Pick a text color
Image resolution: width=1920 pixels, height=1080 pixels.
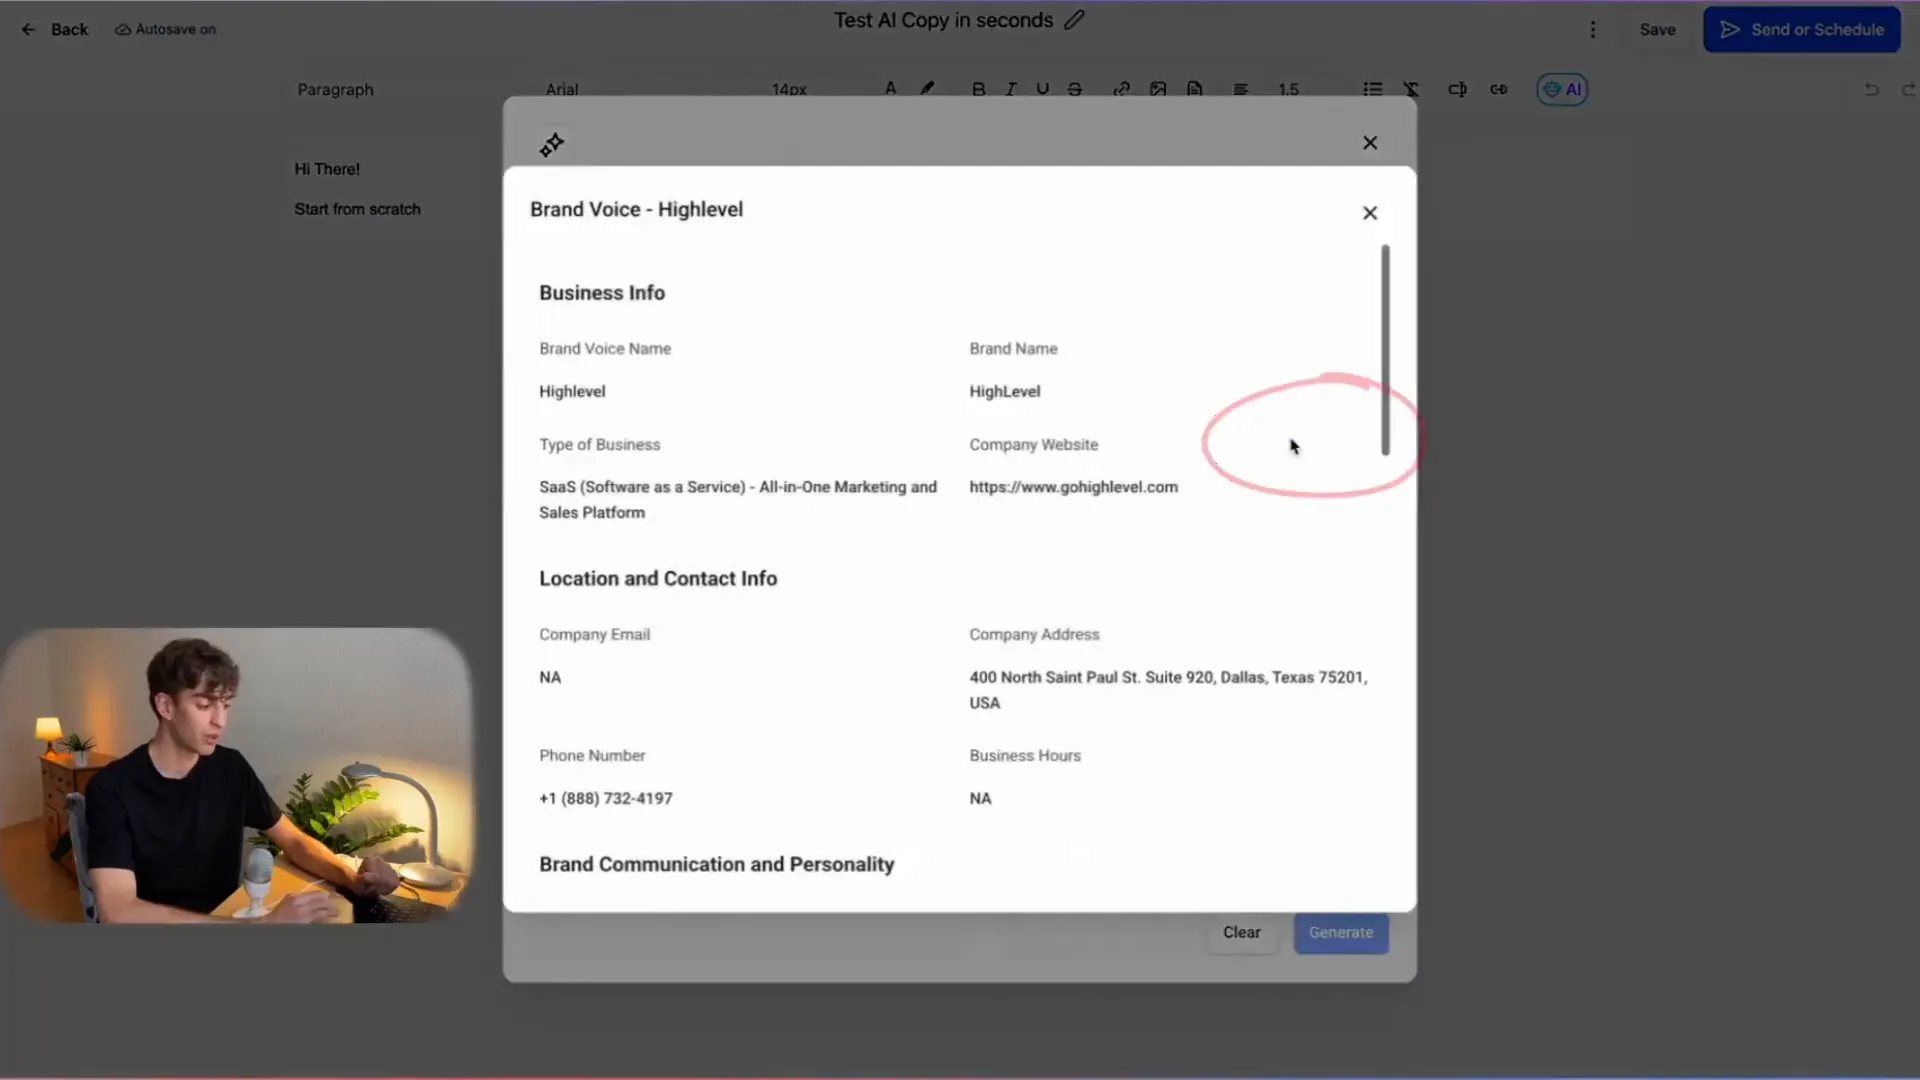(890, 89)
